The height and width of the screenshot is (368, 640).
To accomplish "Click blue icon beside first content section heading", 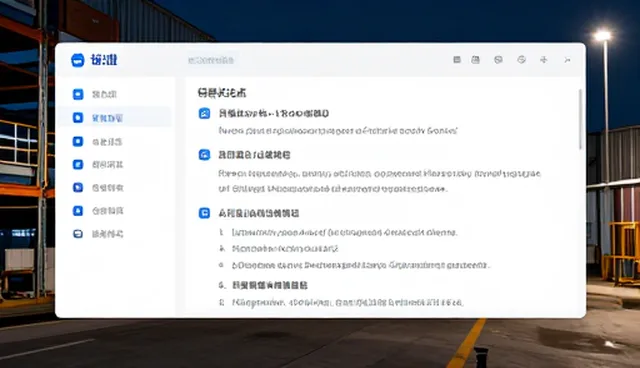I will (x=204, y=113).
